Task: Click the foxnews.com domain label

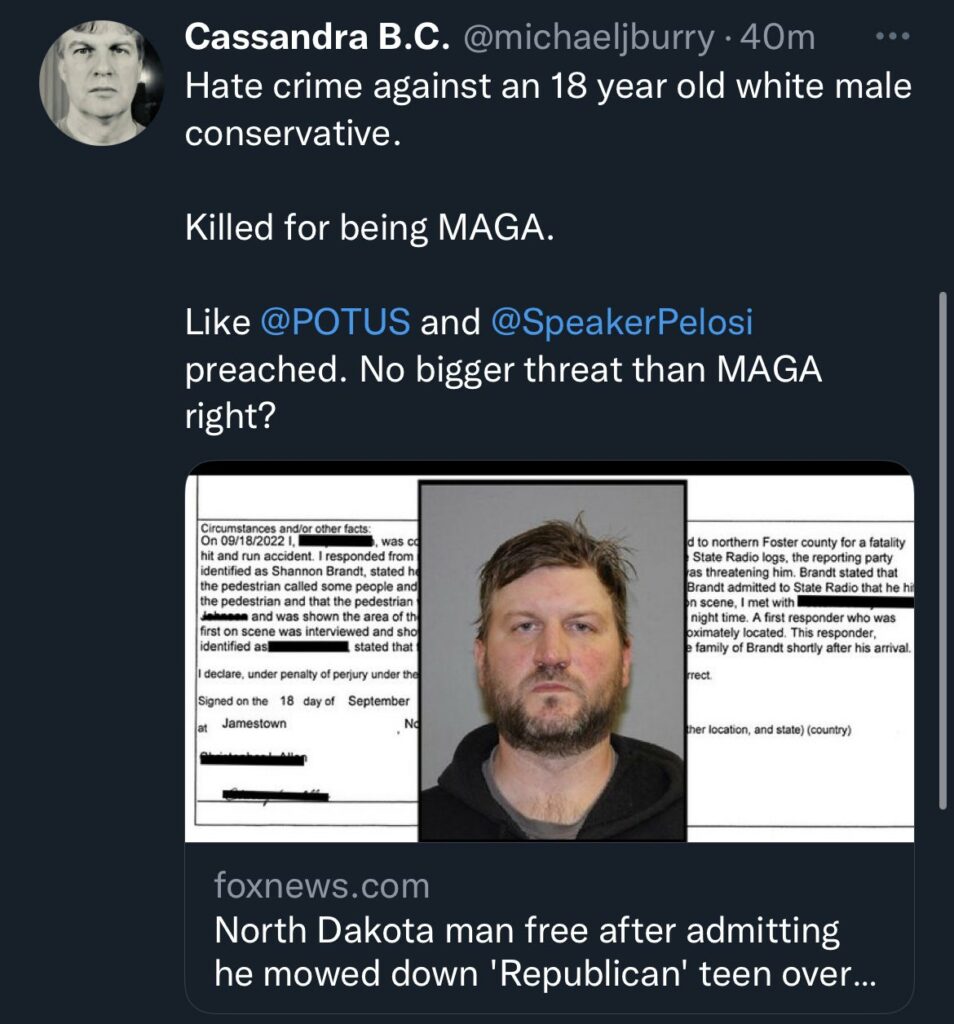Action: click(x=322, y=885)
